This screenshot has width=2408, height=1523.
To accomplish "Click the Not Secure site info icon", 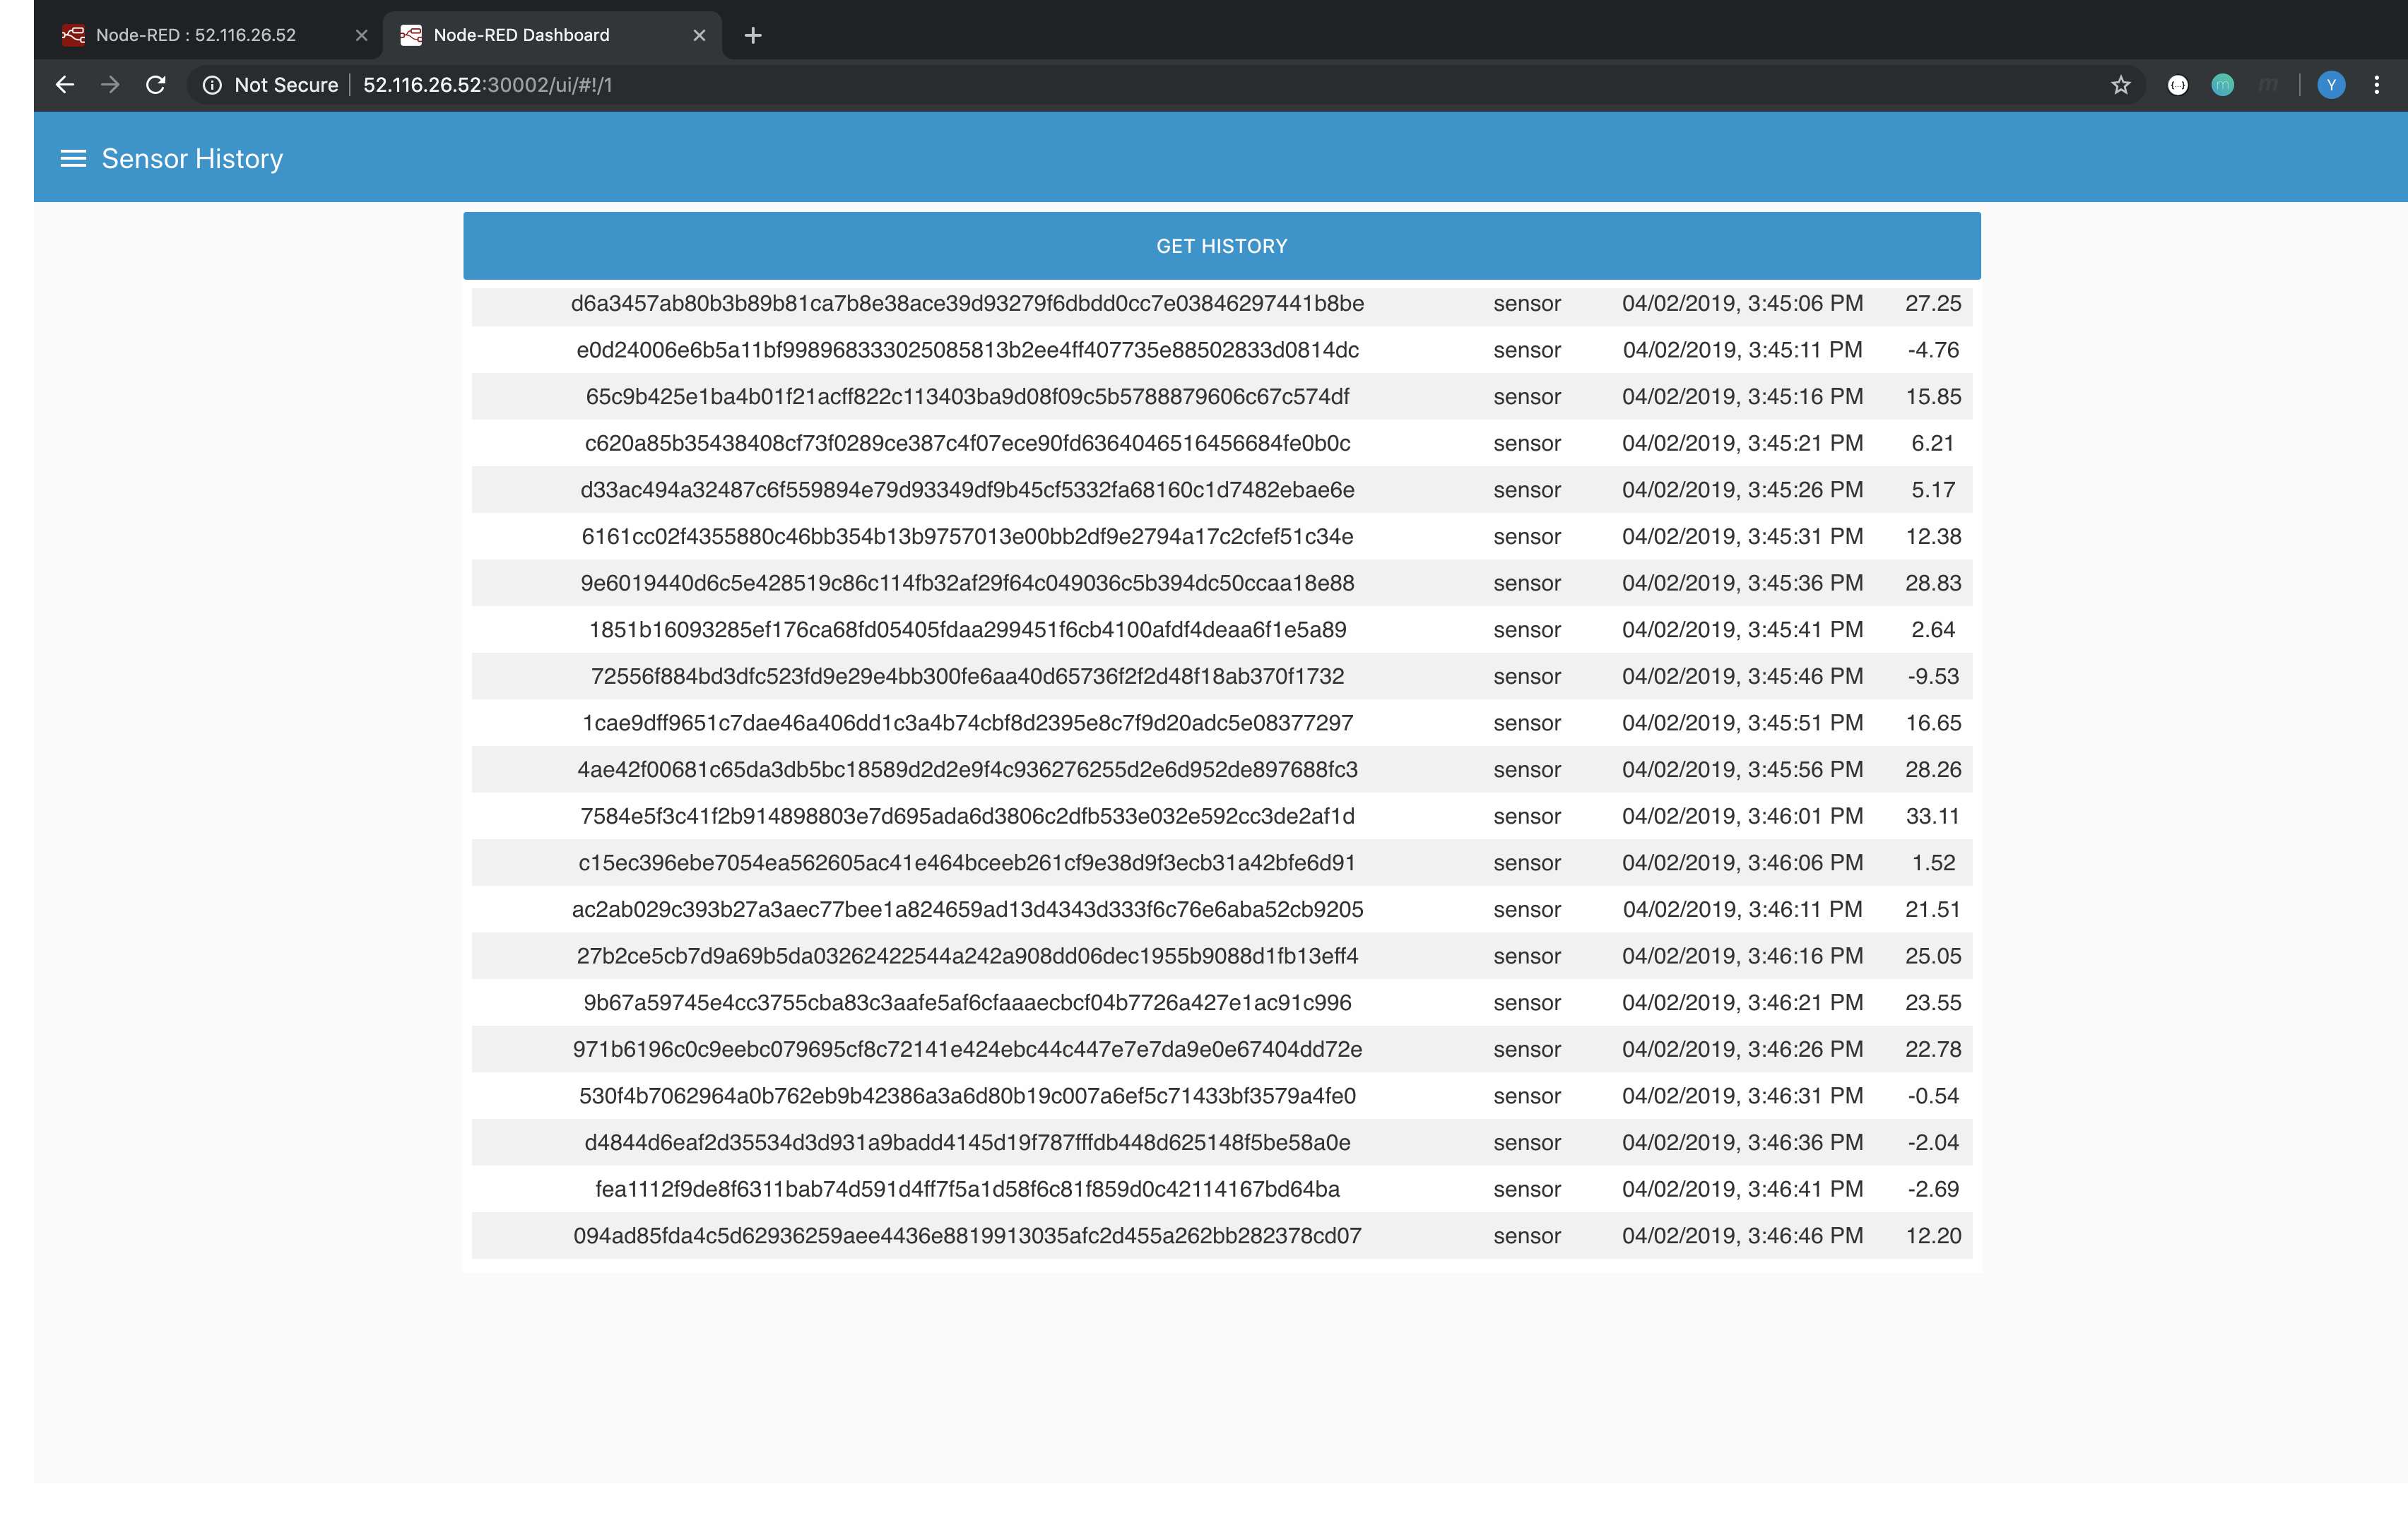I will pos(212,85).
